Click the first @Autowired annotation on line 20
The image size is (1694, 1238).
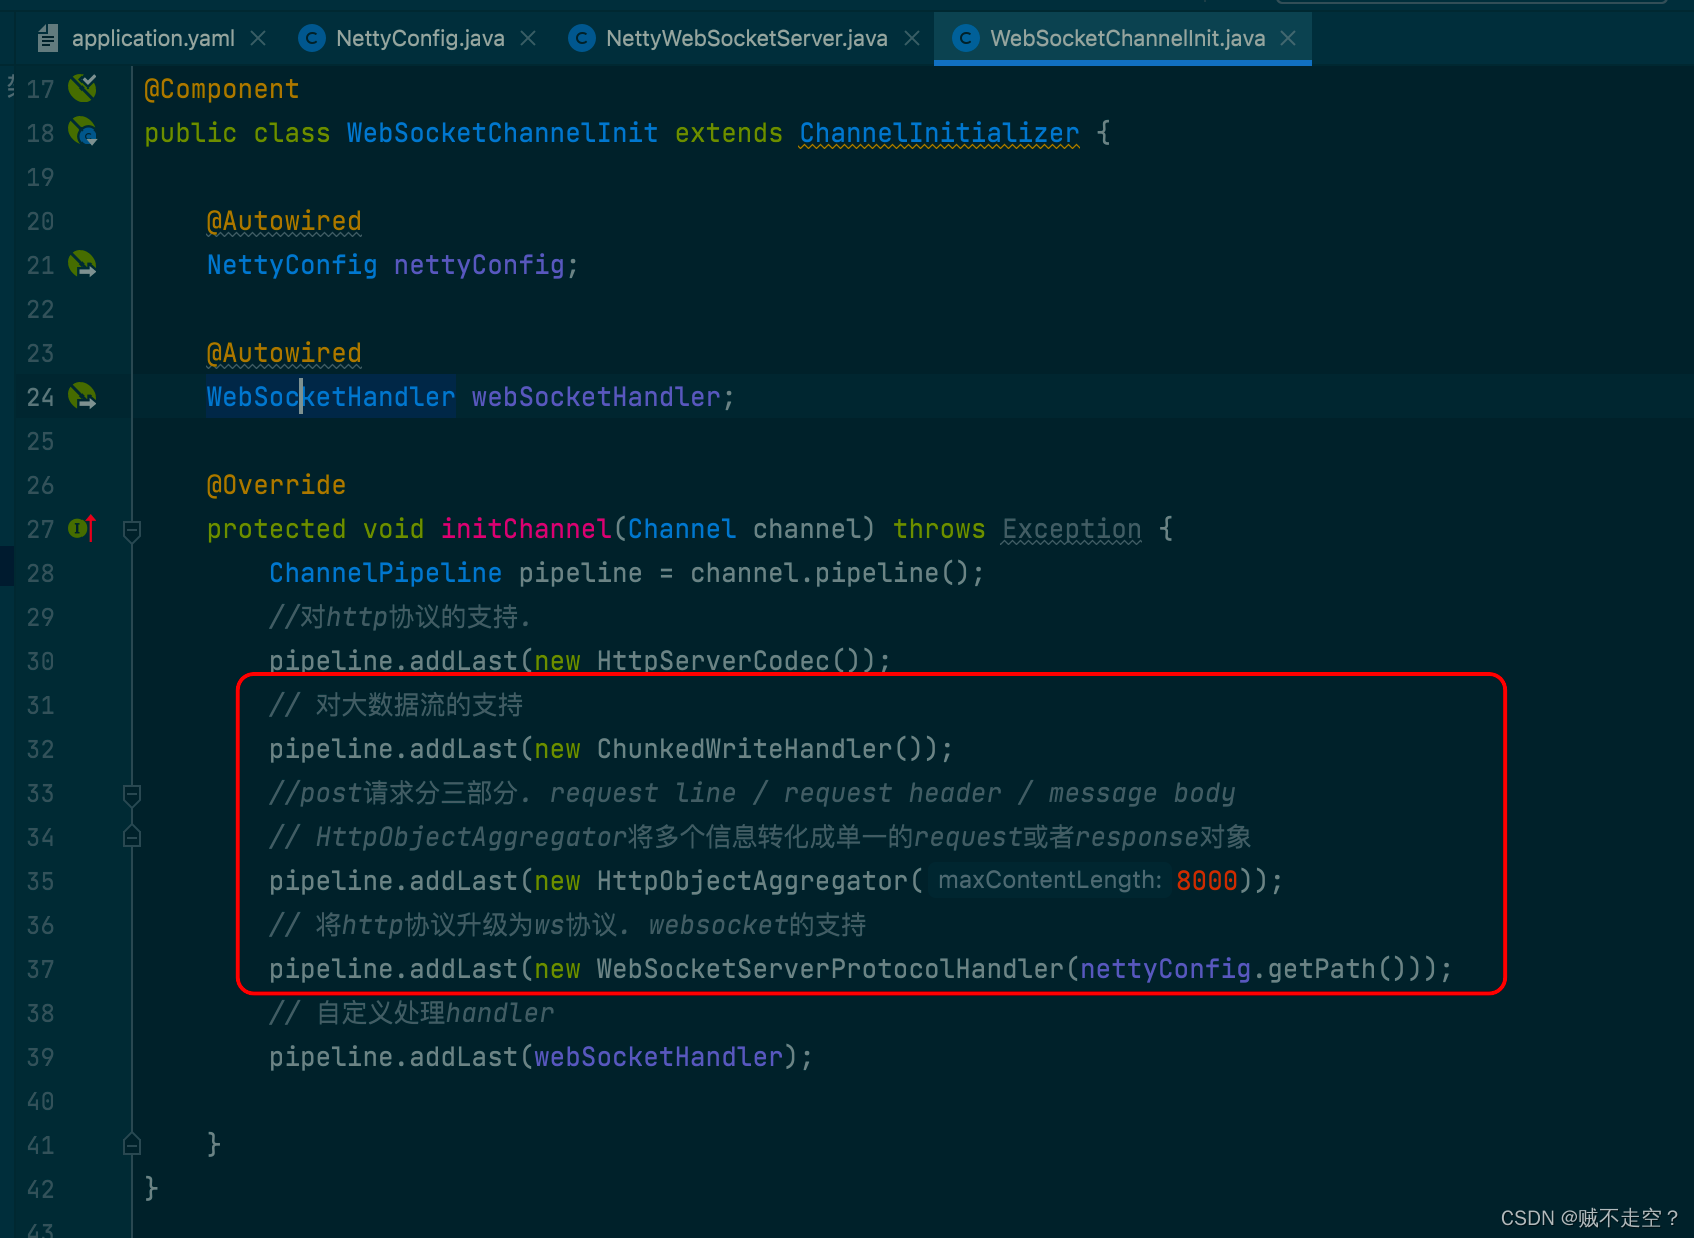(284, 221)
